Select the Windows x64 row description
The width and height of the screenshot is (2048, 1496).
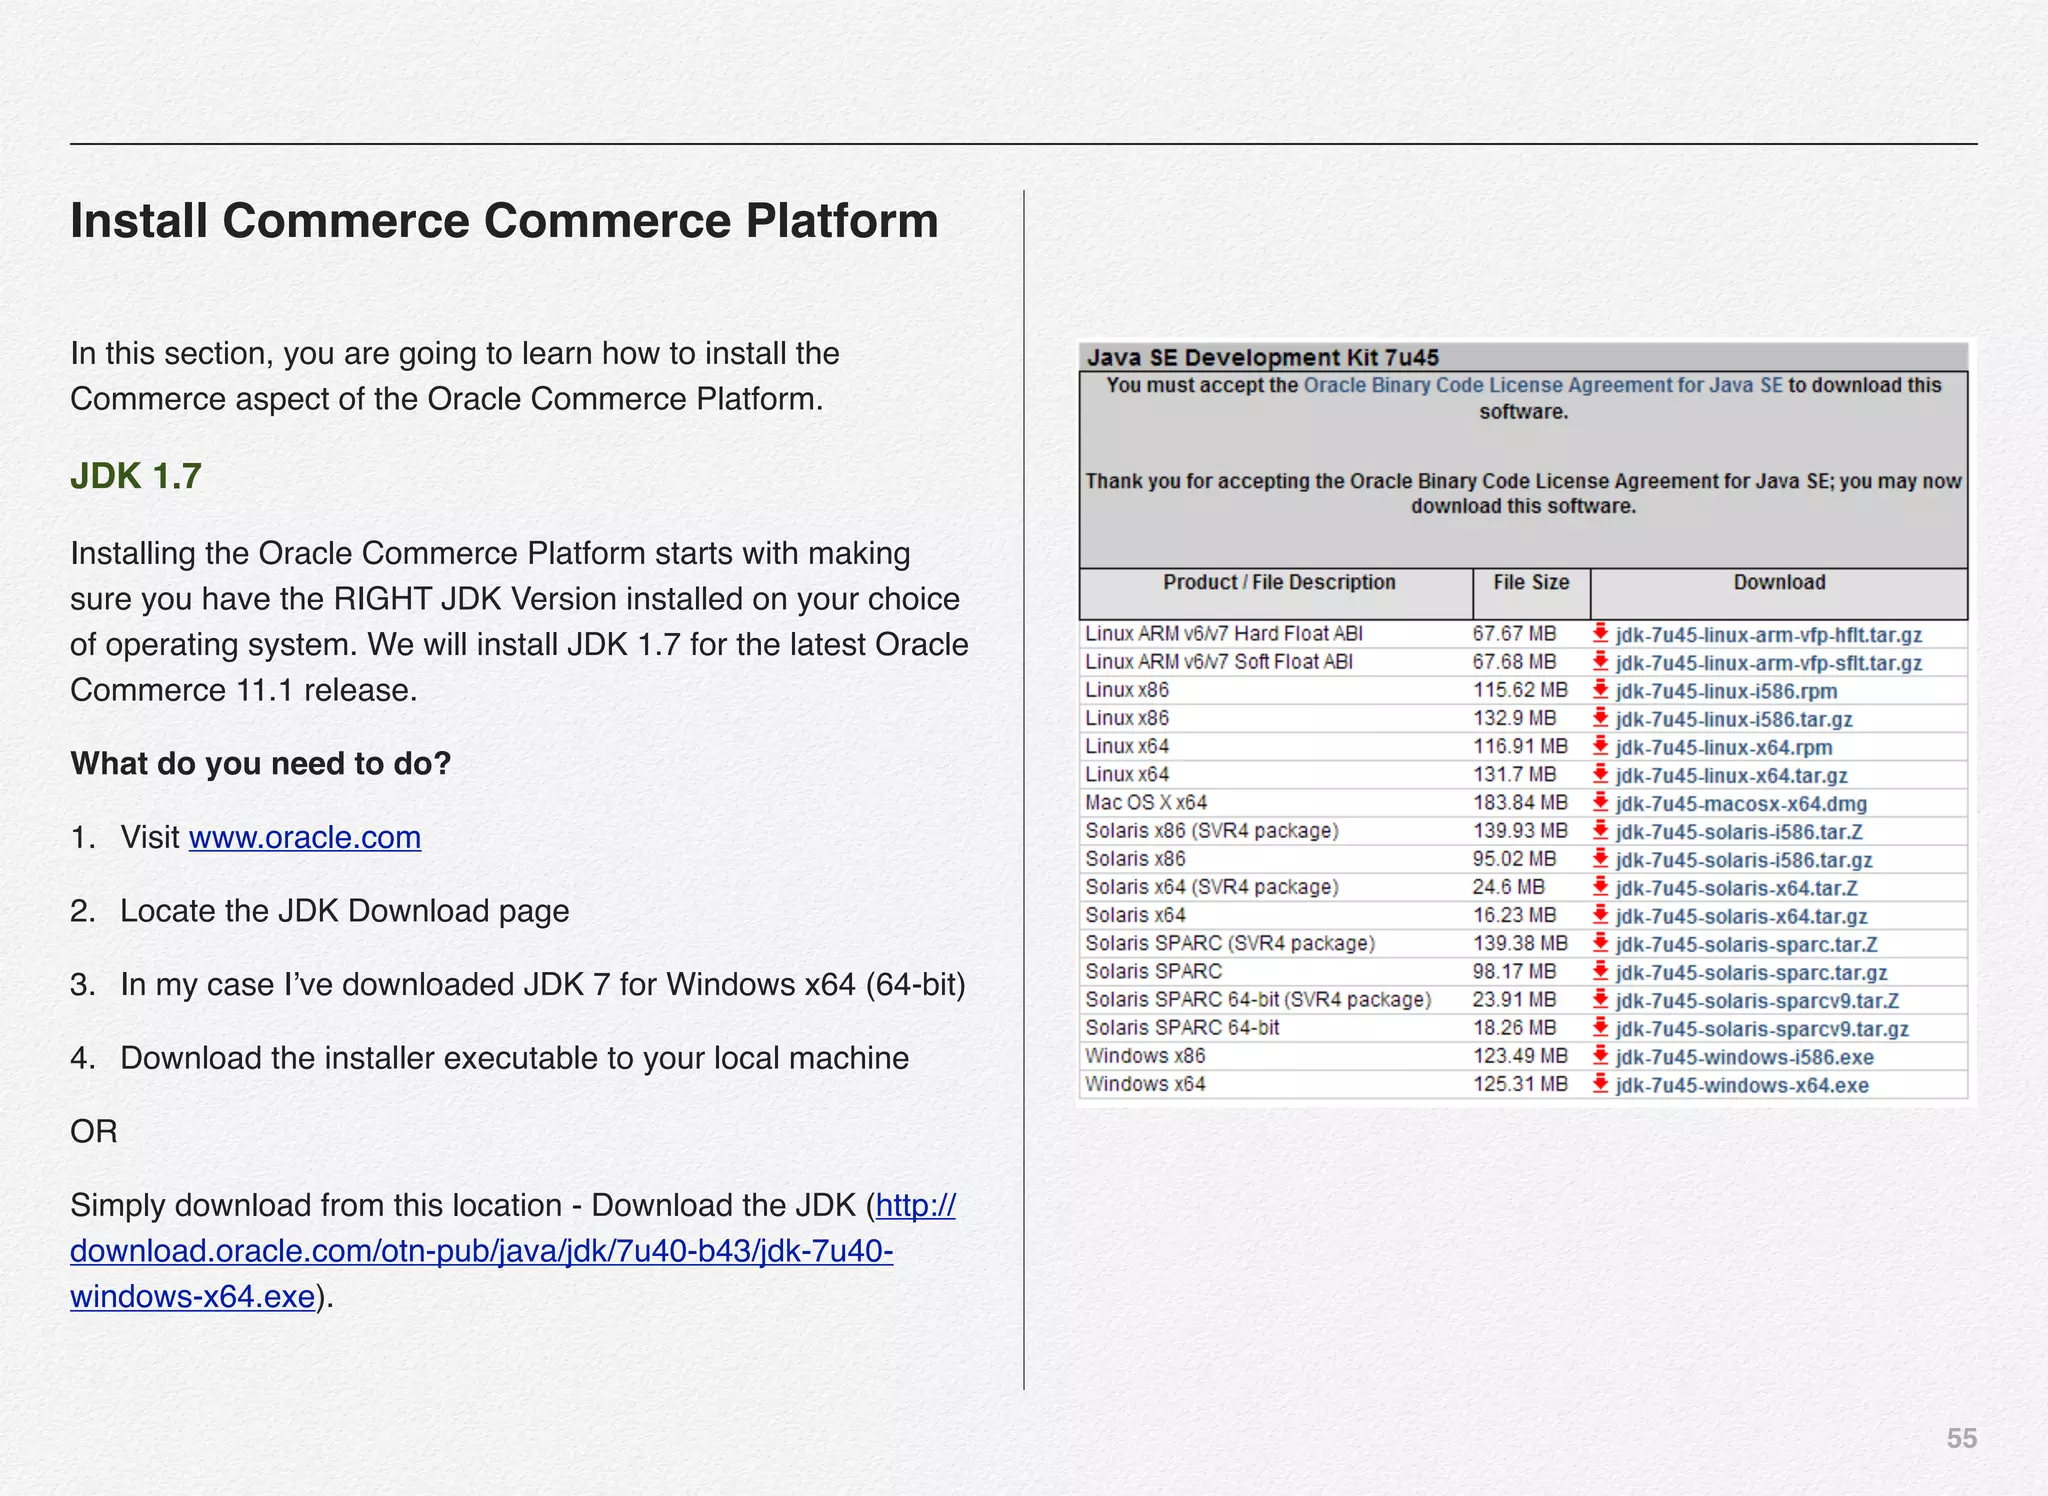point(1145,1083)
